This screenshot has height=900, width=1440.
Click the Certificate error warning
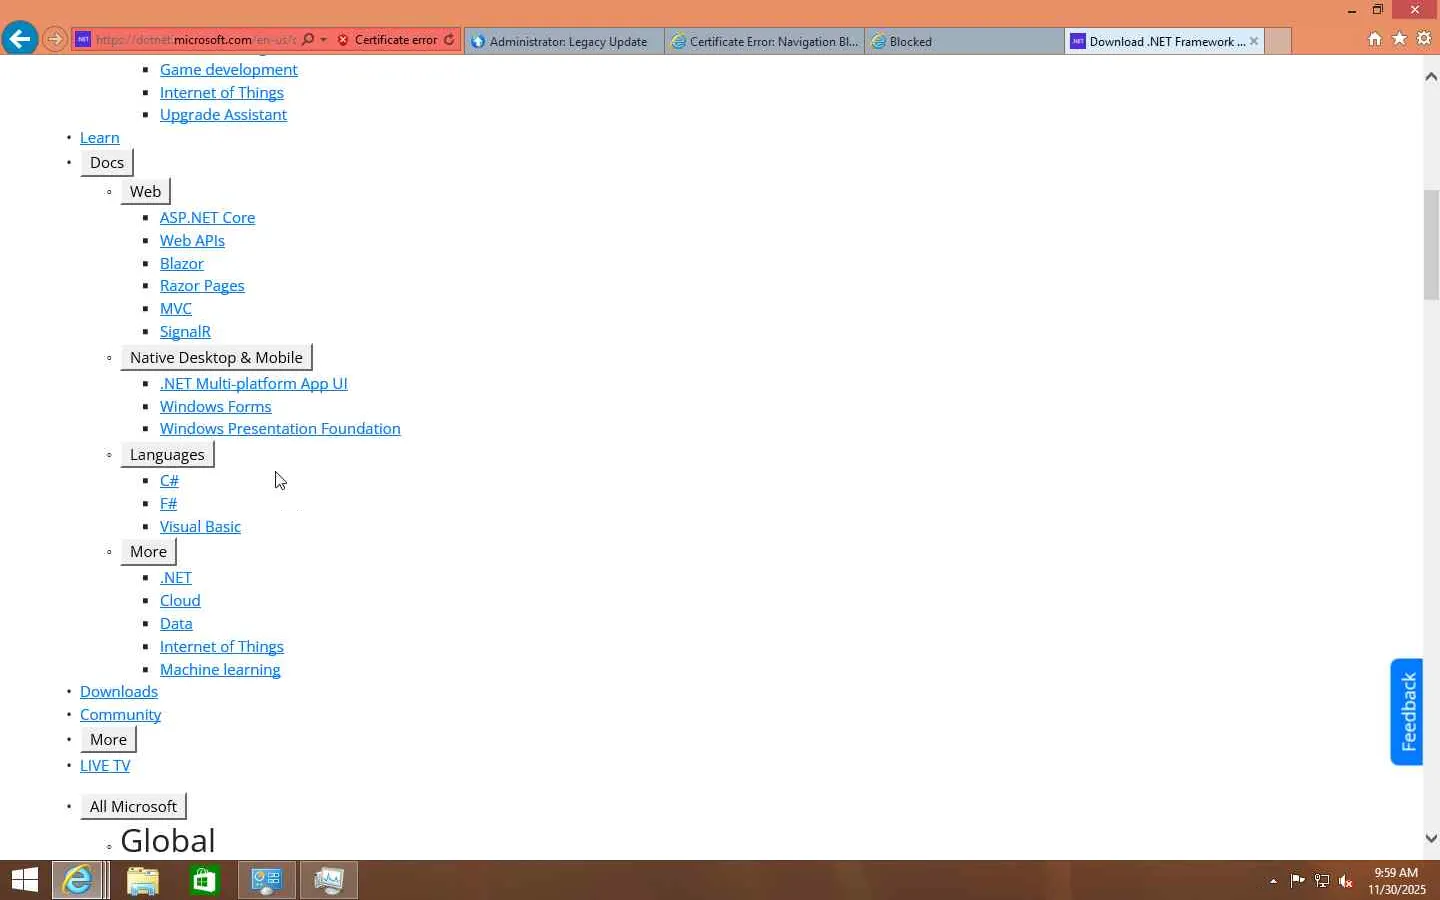tap(387, 40)
